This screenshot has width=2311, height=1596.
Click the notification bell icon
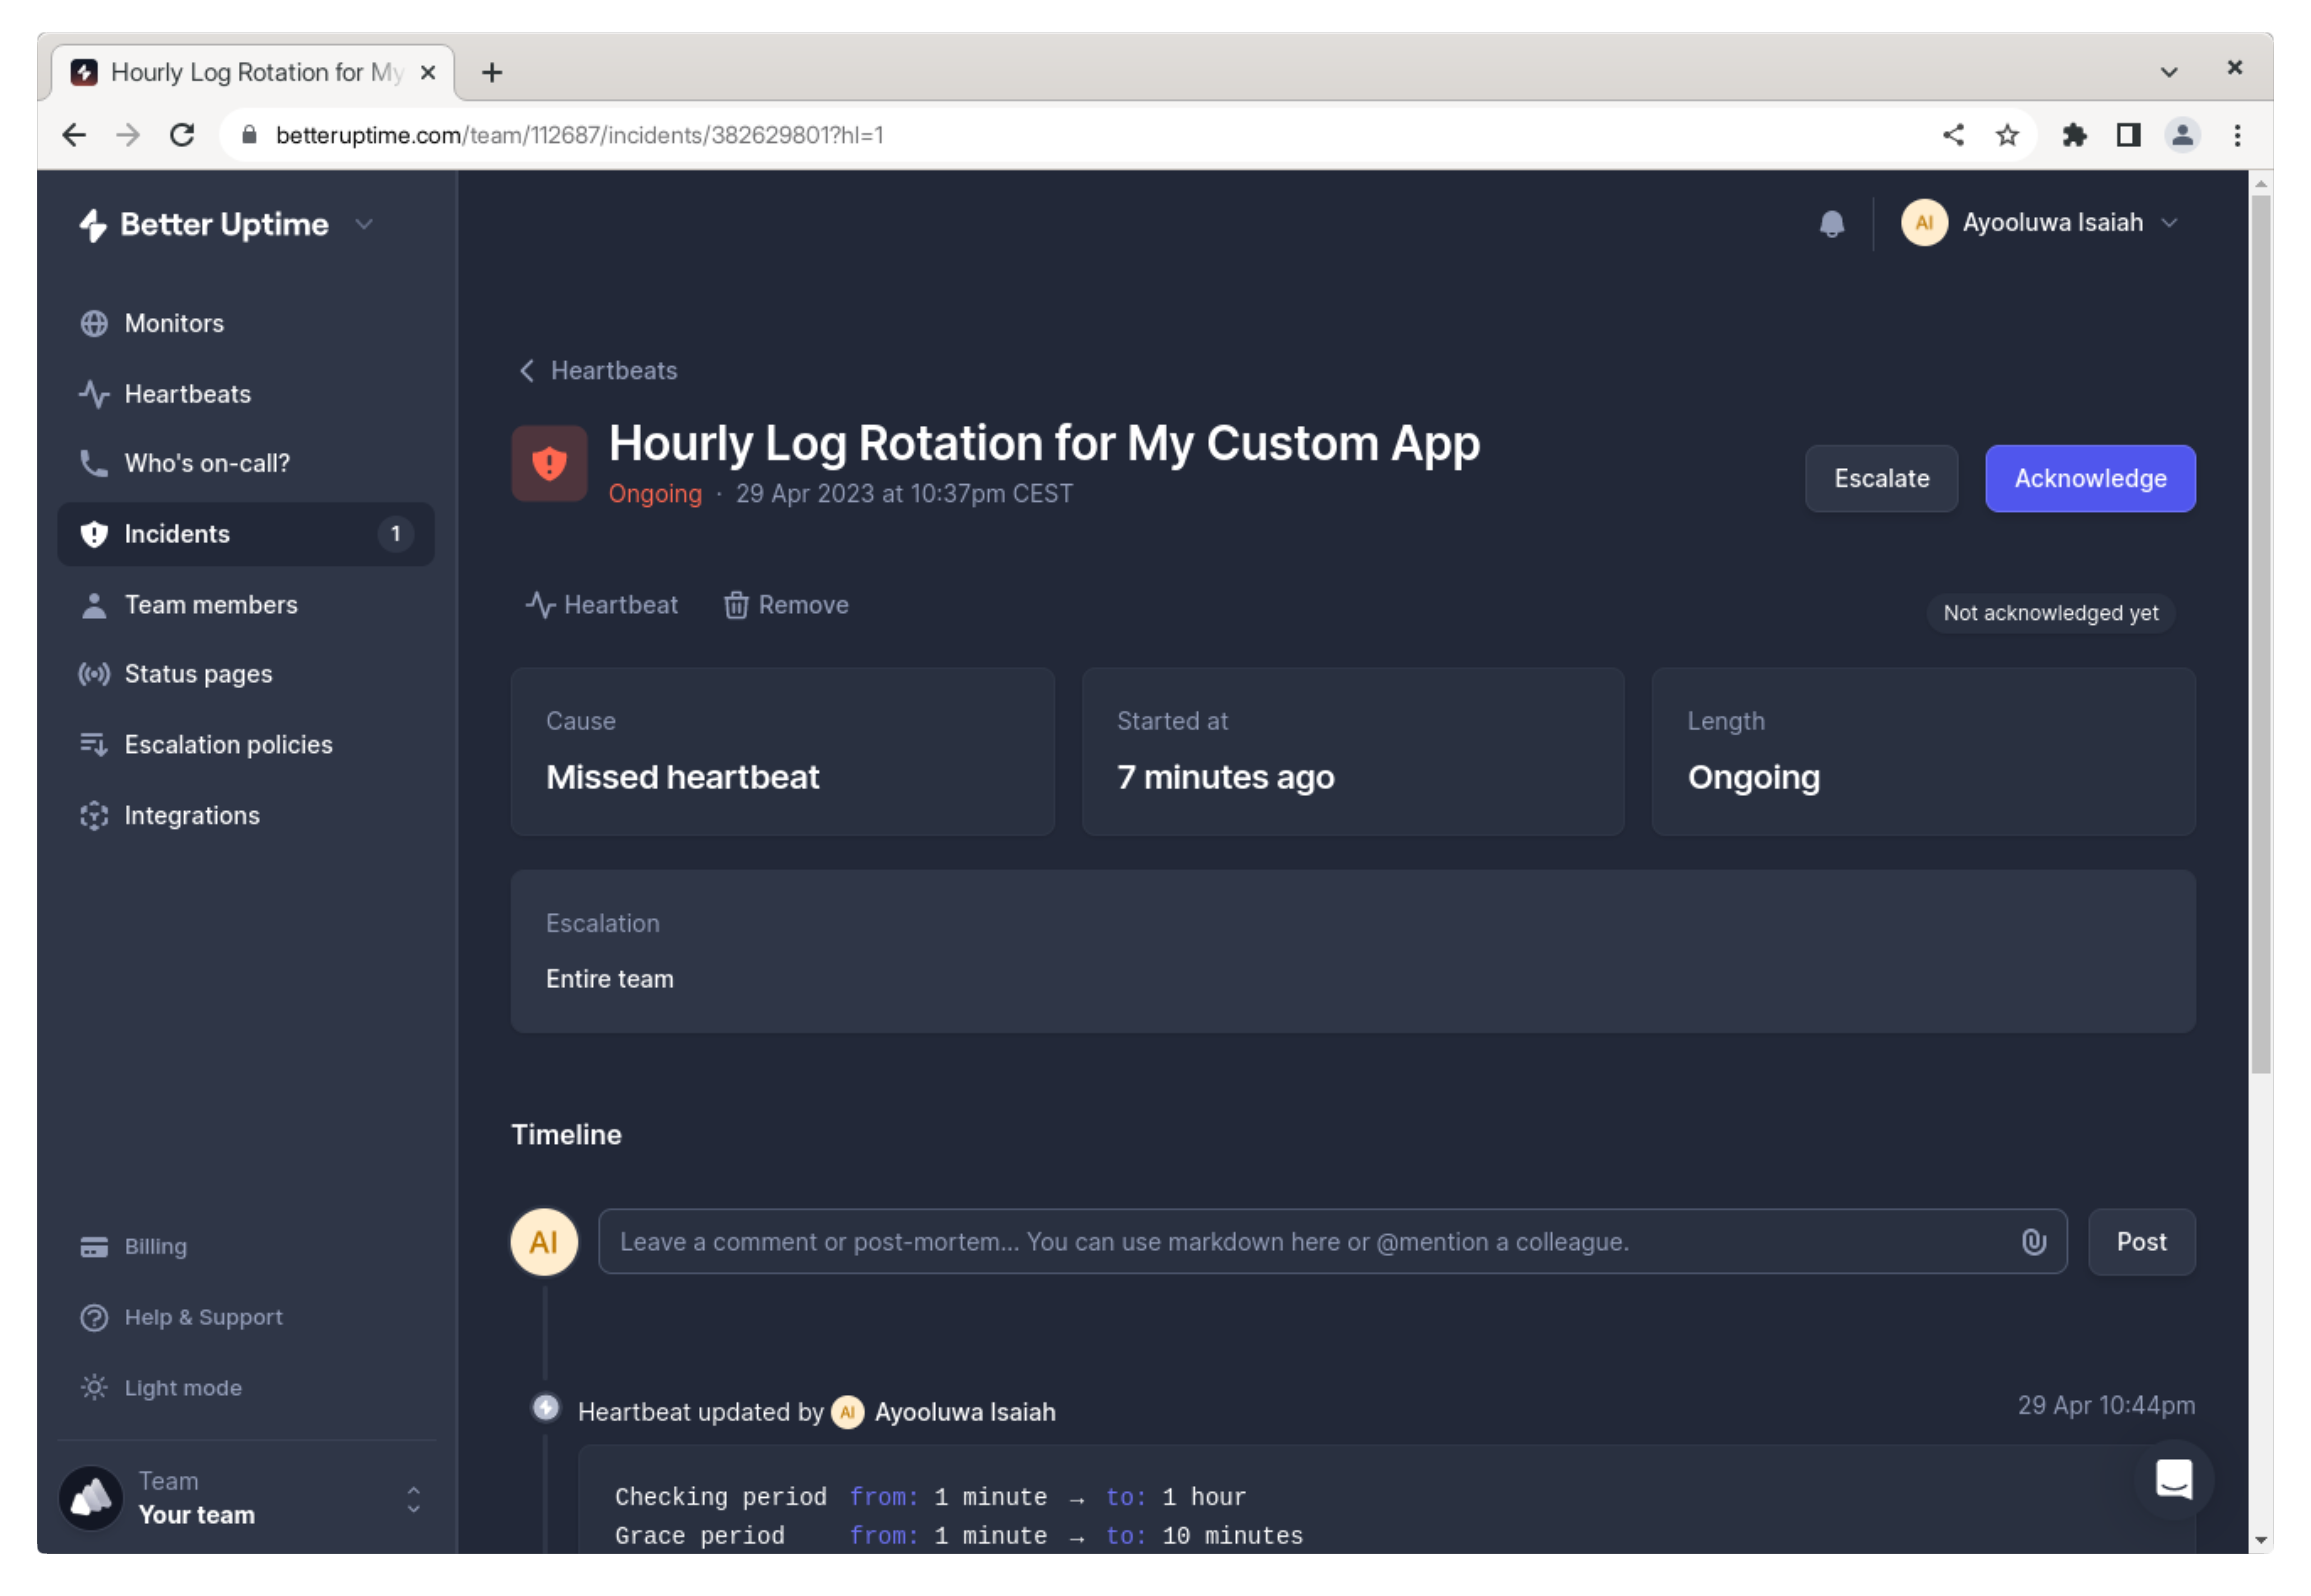click(1831, 223)
